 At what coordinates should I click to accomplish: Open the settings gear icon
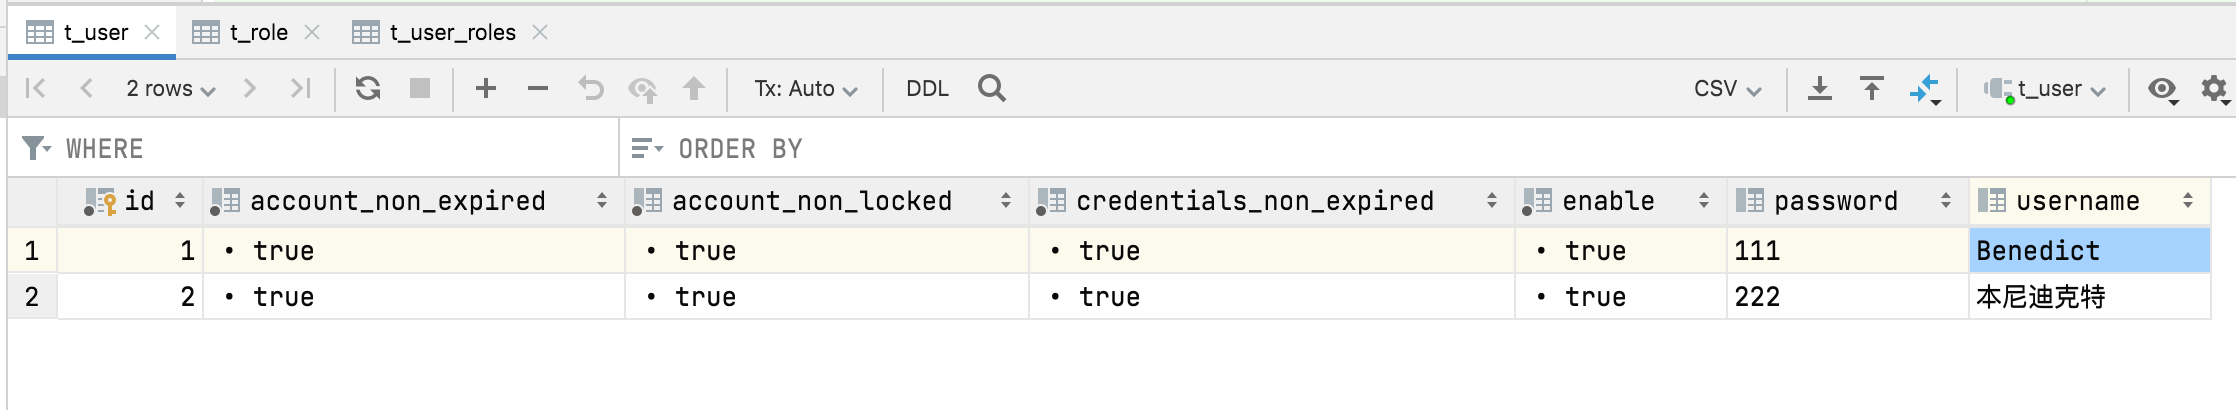[2214, 89]
